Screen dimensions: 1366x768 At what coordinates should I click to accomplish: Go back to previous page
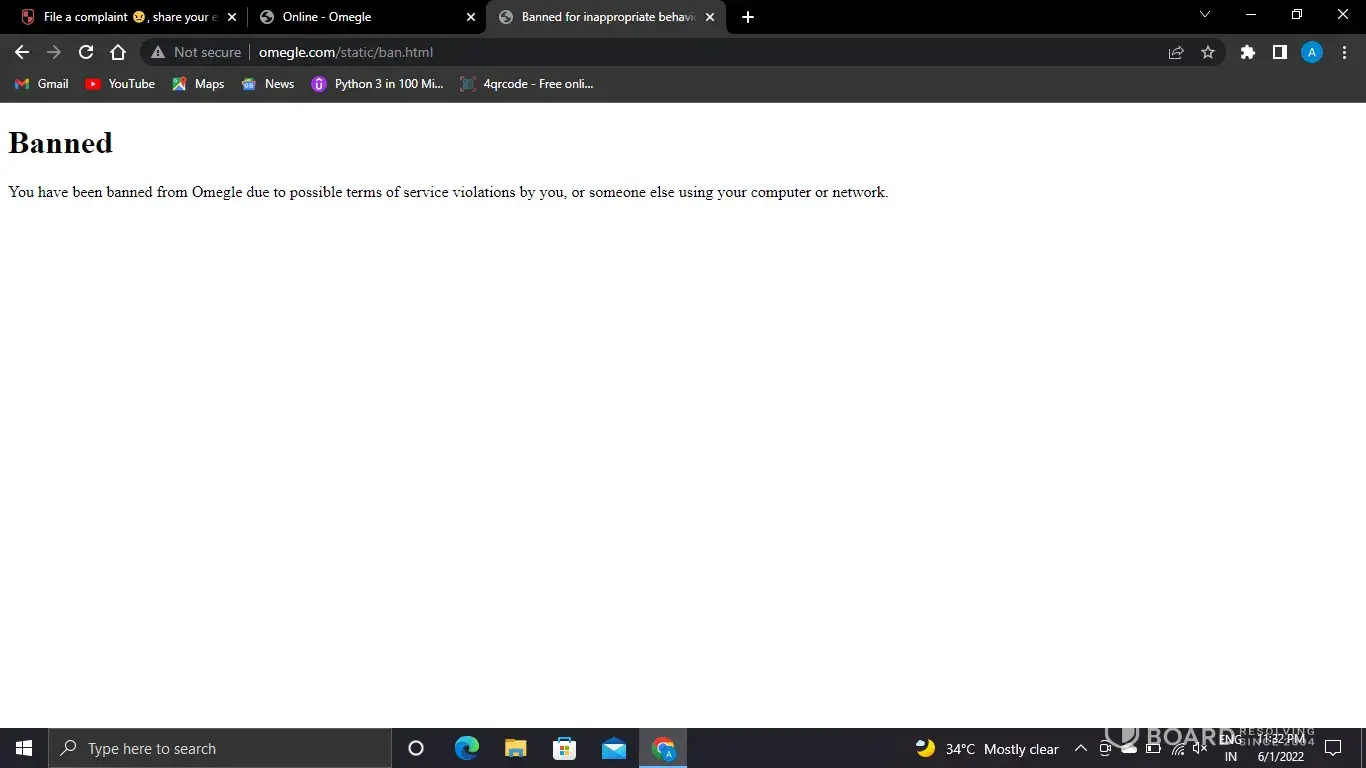click(22, 52)
